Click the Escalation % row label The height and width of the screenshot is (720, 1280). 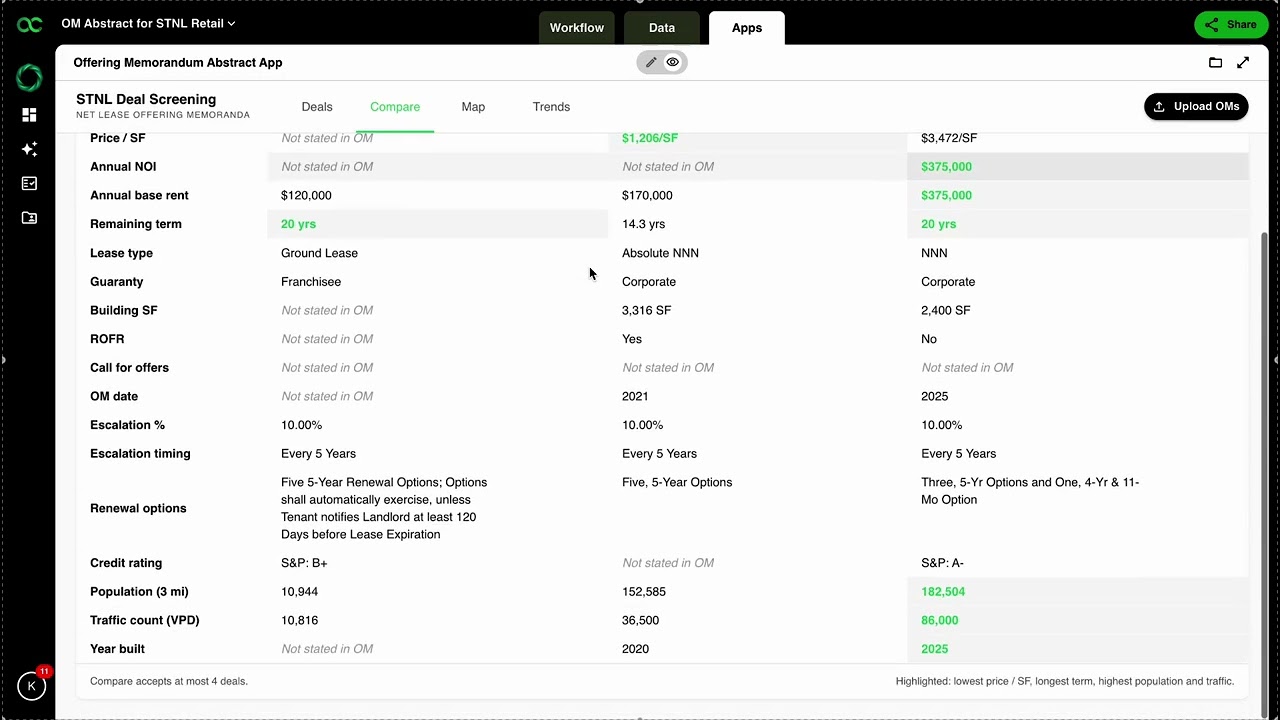pos(127,425)
